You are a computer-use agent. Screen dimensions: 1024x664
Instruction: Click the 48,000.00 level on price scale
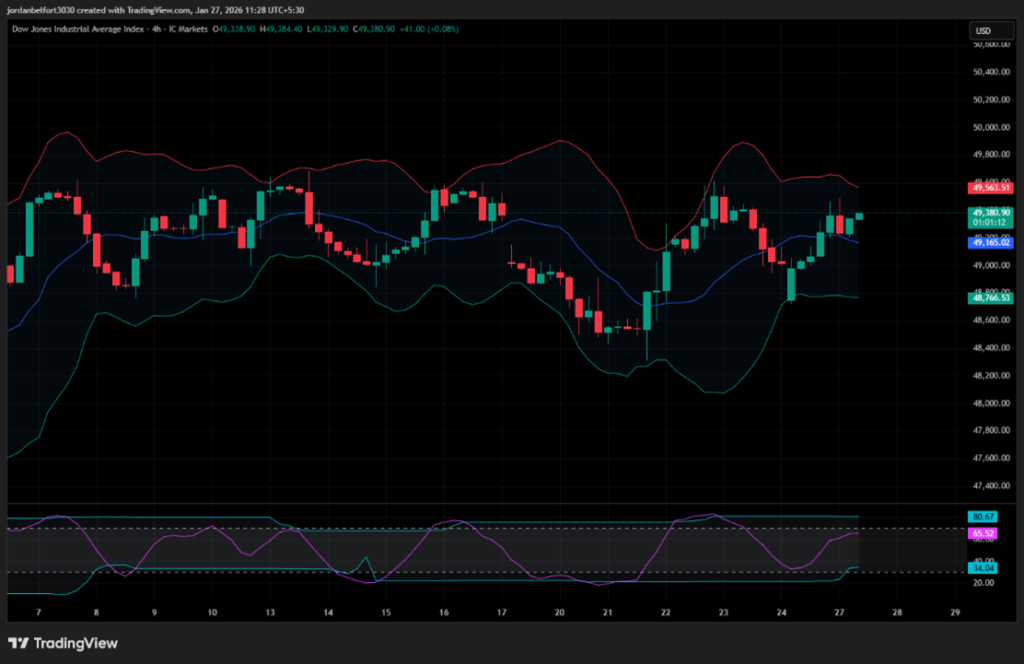[991, 403]
